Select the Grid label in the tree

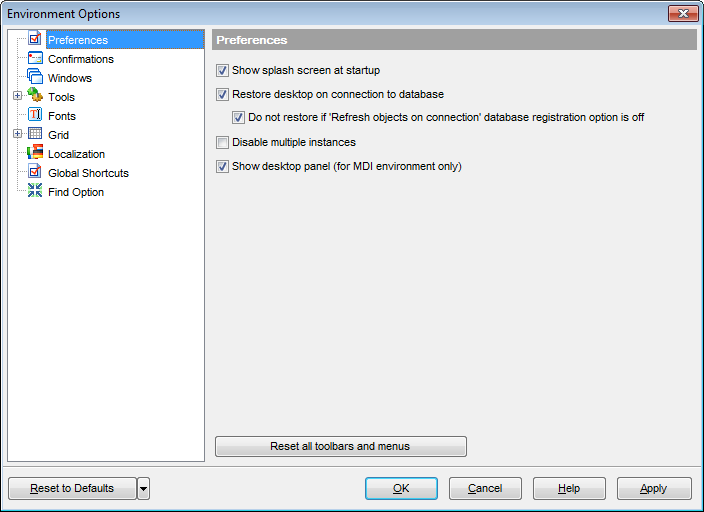click(x=58, y=135)
